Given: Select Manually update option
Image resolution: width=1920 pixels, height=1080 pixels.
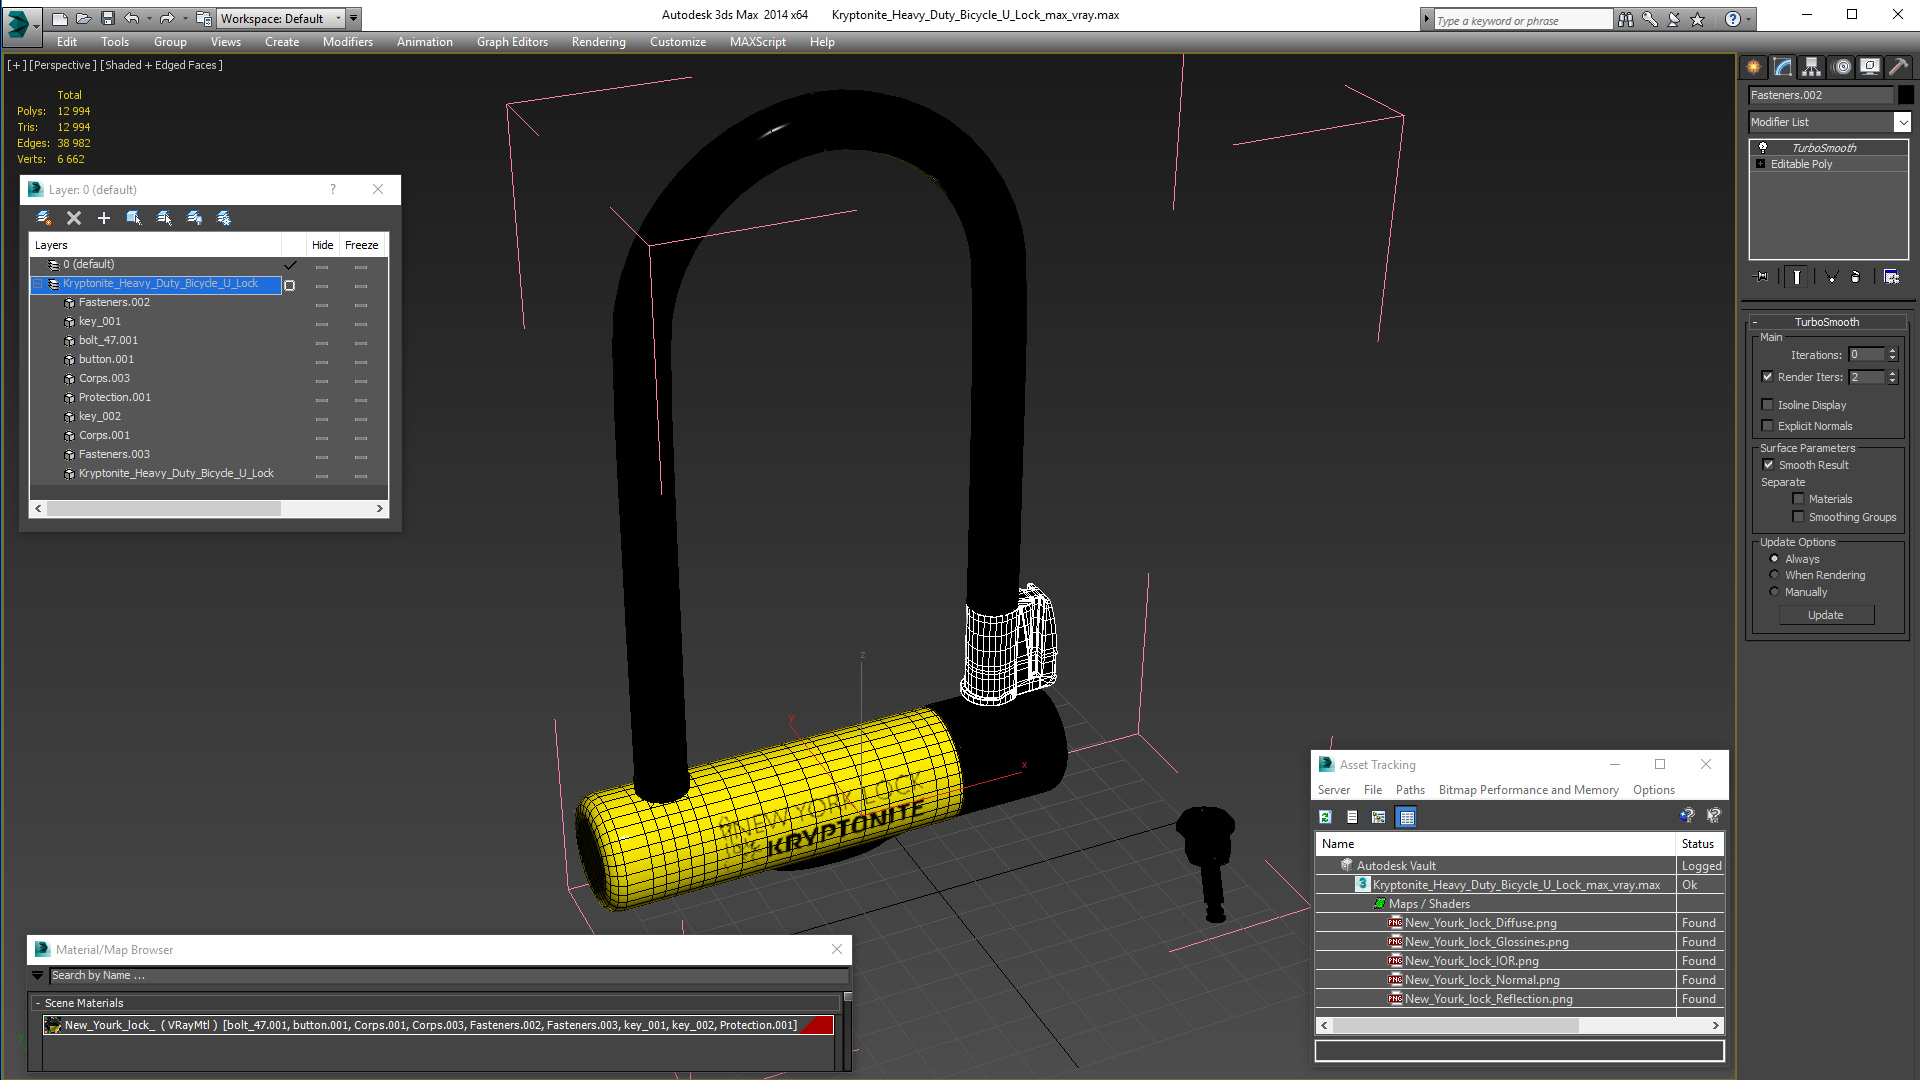Looking at the screenshot, I should pyautogui.click(x=1775, y=592).
